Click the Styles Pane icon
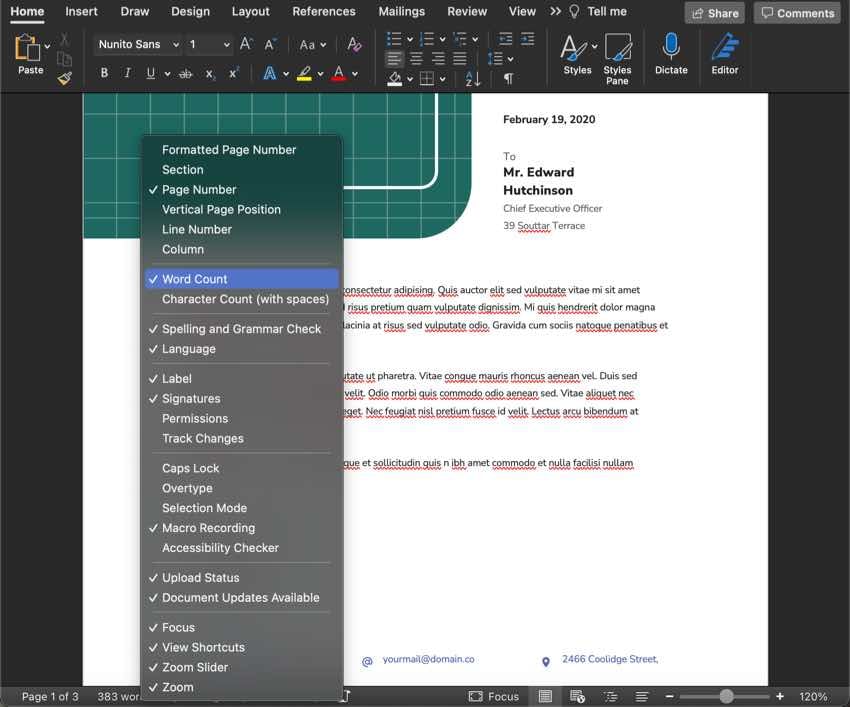 click(x=617, y=55)
